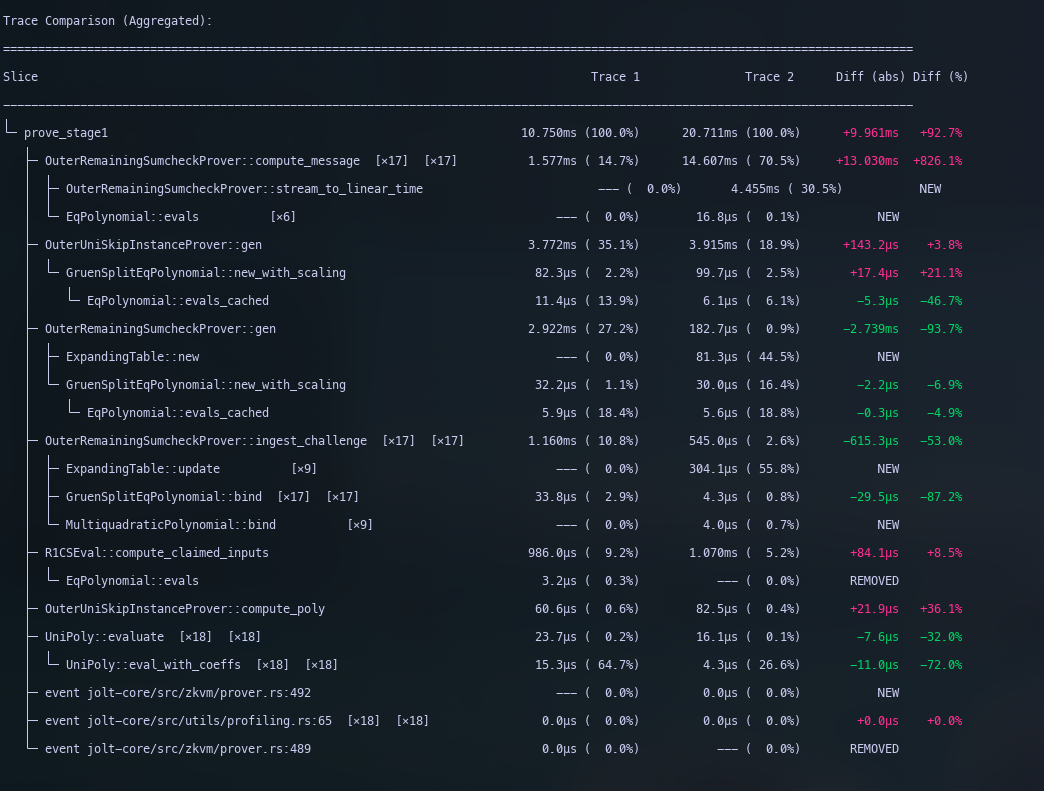Click the Trace 1 column header
This screenshot has height=791, width=1044.
tap(615, 77)
